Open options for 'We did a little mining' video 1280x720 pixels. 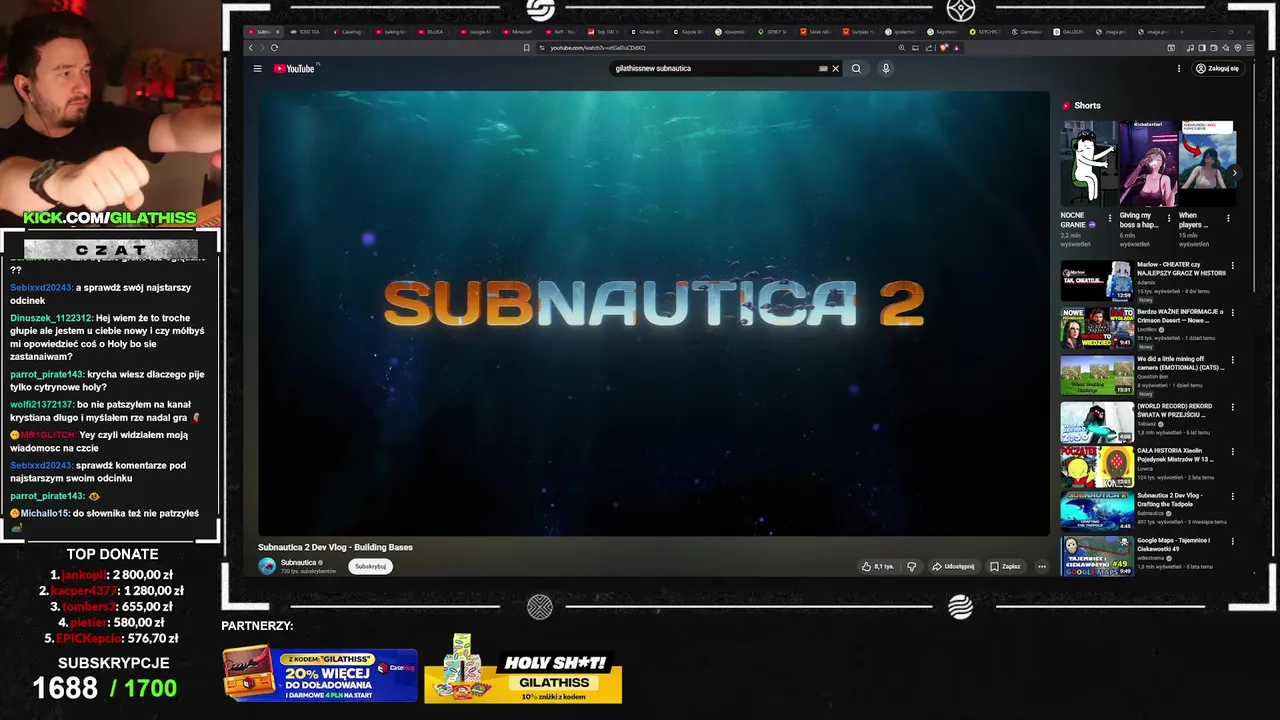click(x=1232, y=359)
